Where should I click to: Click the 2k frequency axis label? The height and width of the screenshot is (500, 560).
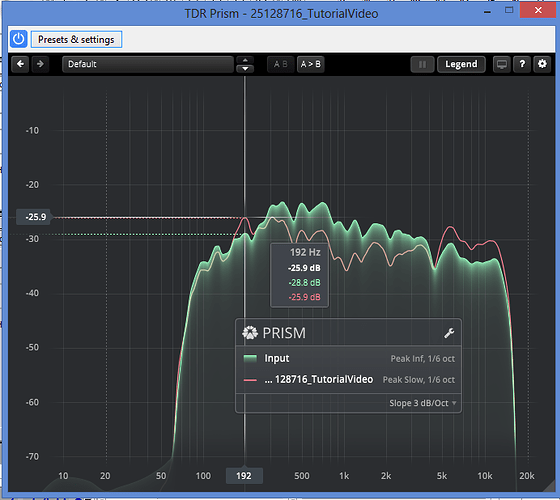[386, 476]
